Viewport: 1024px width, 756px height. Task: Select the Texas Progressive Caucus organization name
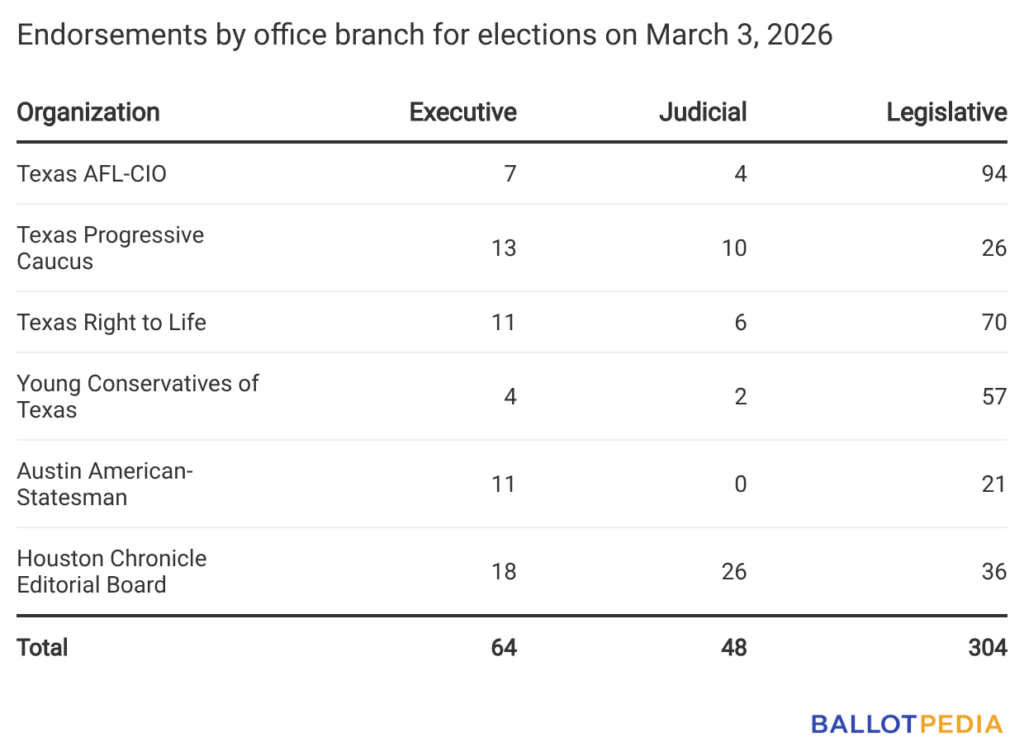click(x=110, y=248)
